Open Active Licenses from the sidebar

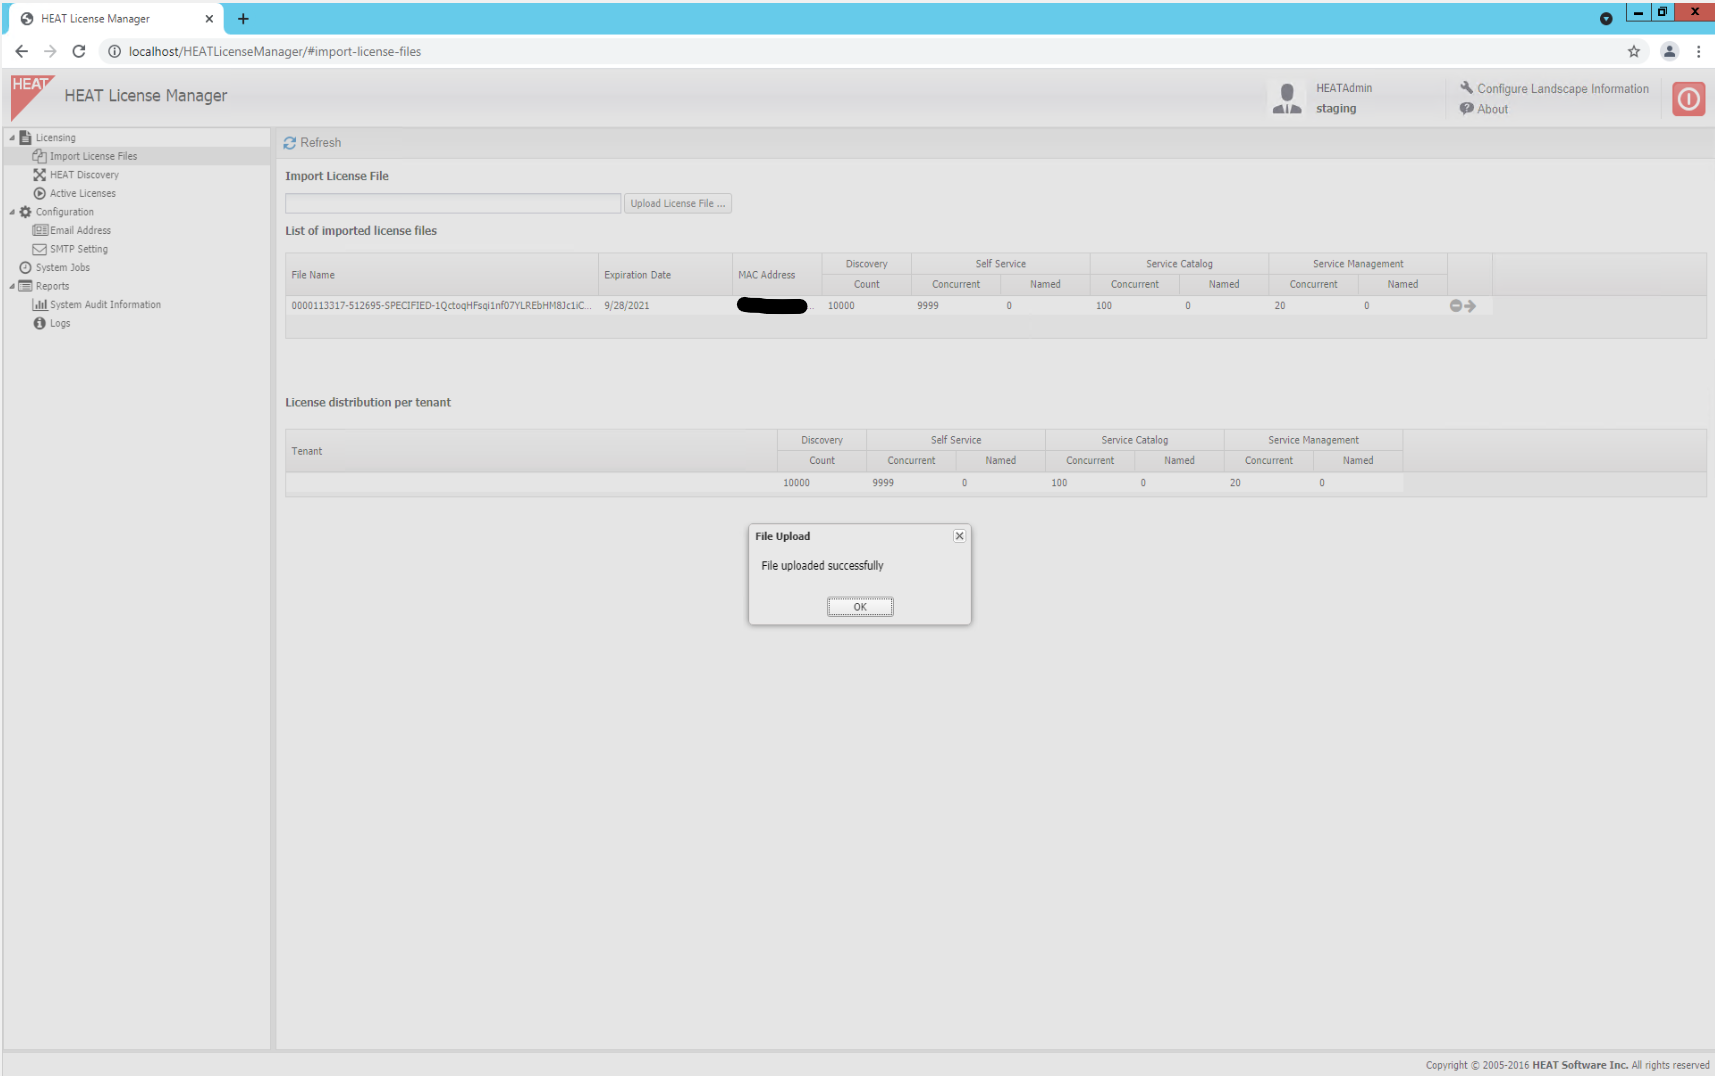[x=81, y=193]
